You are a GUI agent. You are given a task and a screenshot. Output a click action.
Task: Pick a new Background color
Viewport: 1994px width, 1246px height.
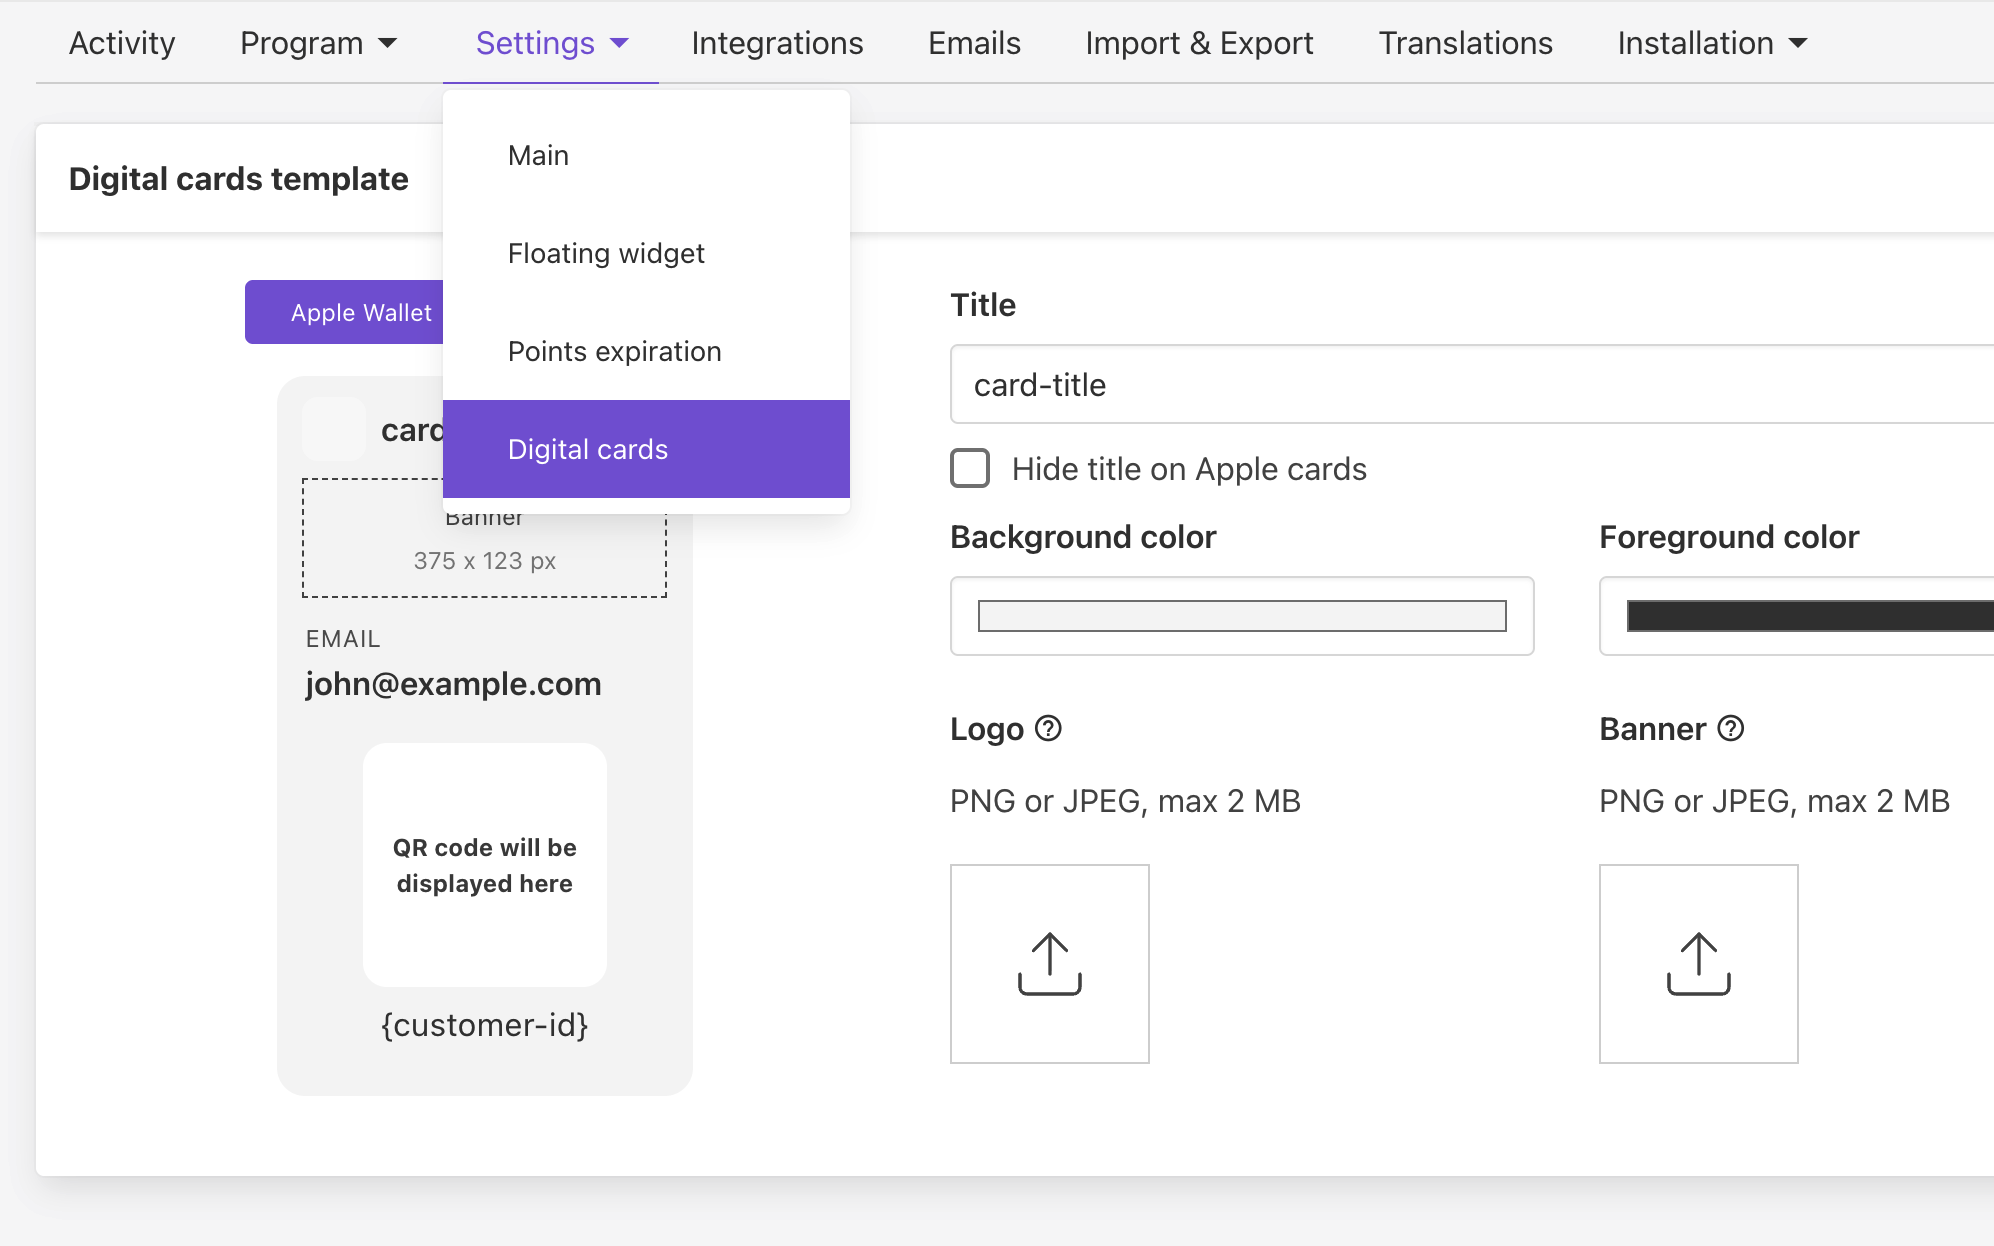click(1241, 616)
